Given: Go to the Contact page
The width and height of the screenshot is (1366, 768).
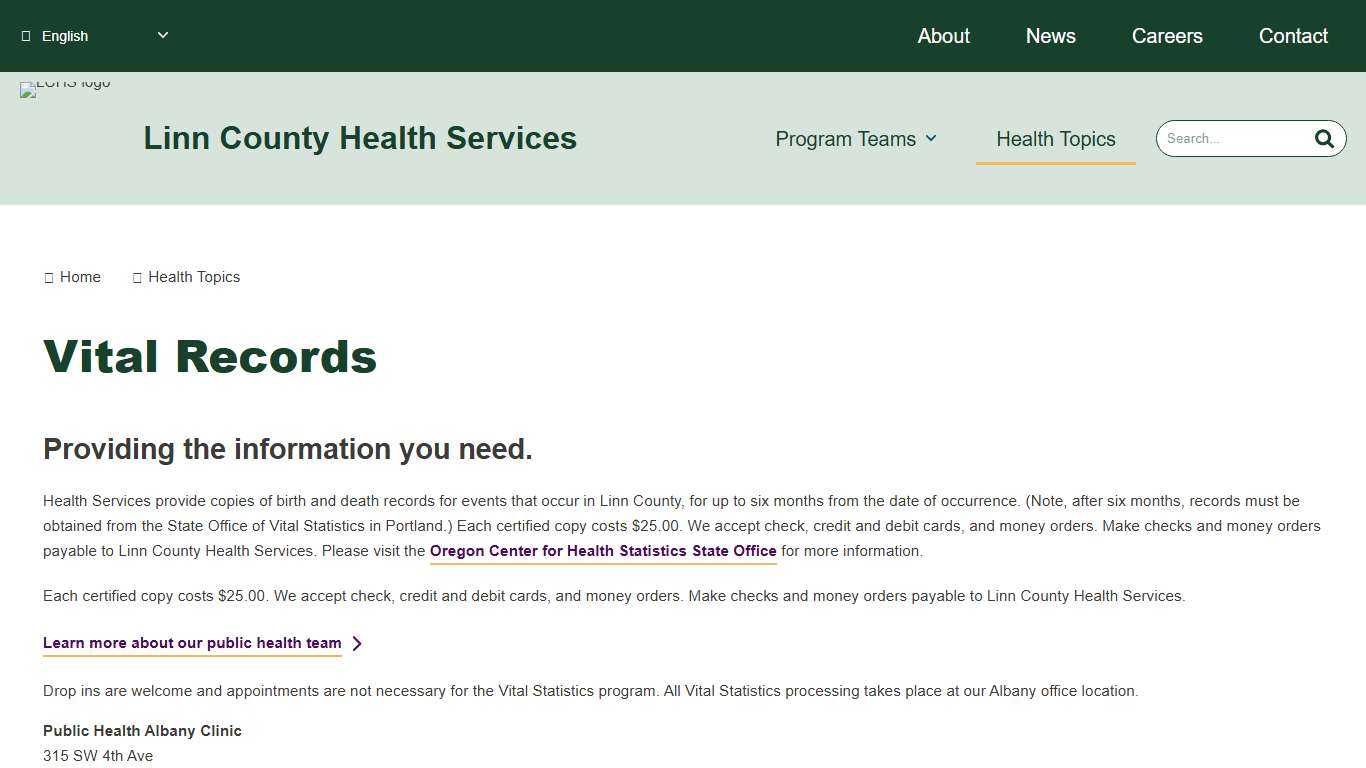Looking at the screenshot, I should pos(1292,35).
